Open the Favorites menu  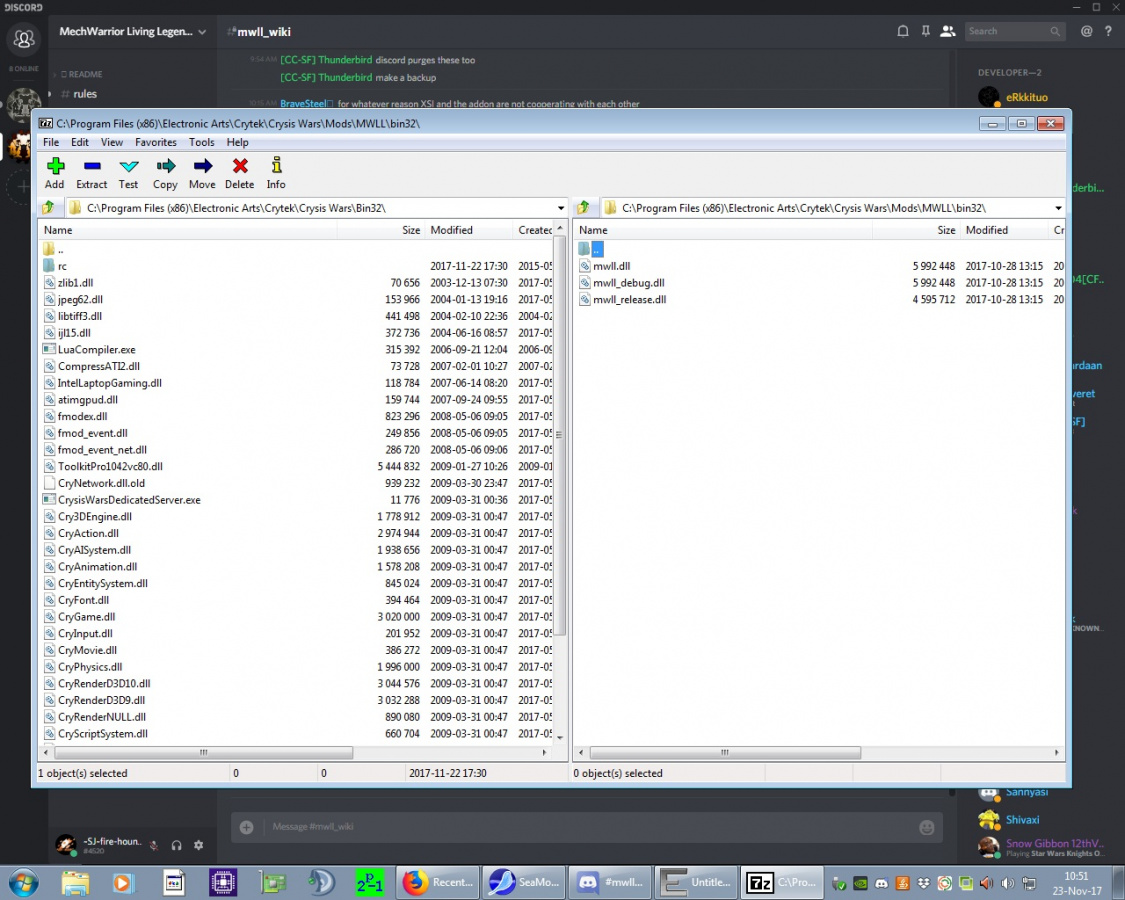point(156,142)
